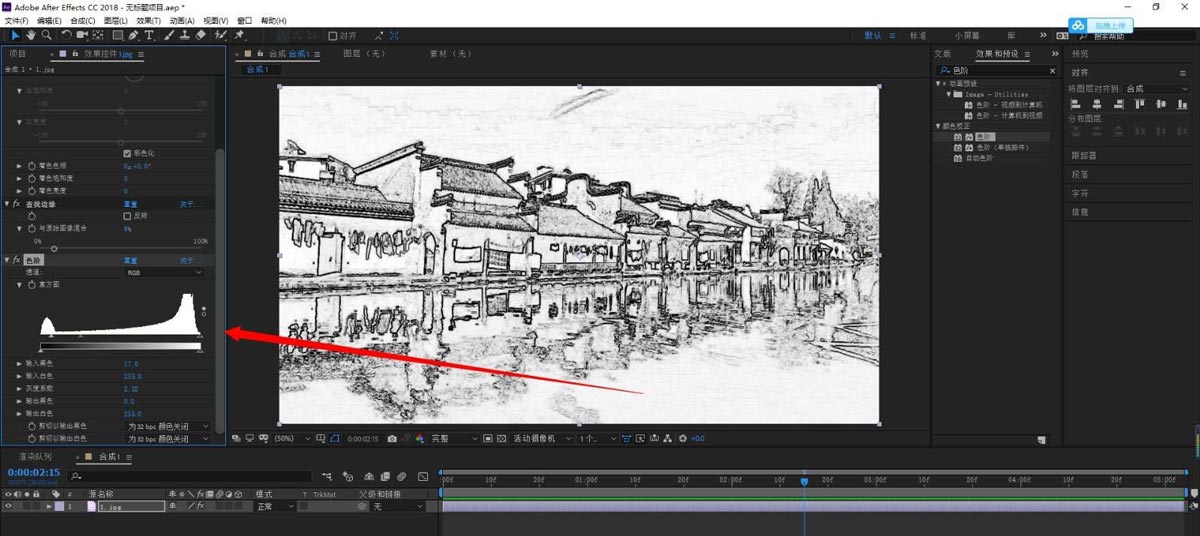This screenshot has width=1200, height=536.
Task: Select the Horizontal Type tool
Action: click(x=149, y=35)
